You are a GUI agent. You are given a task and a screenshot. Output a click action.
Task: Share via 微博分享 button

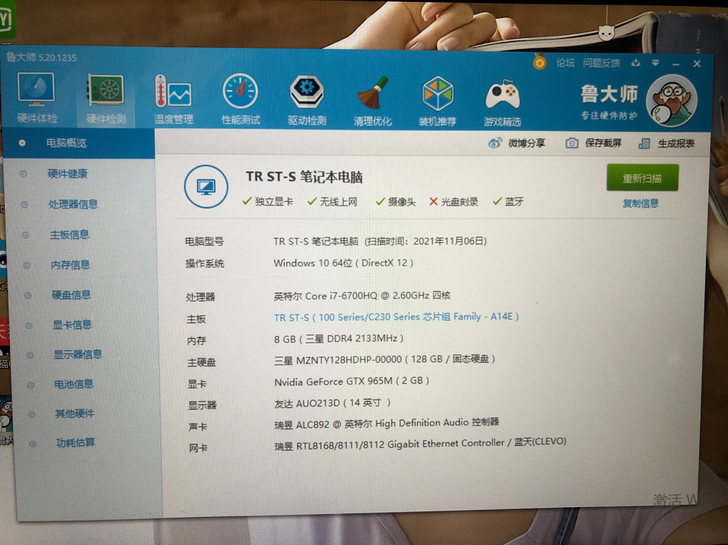(516, 143)
